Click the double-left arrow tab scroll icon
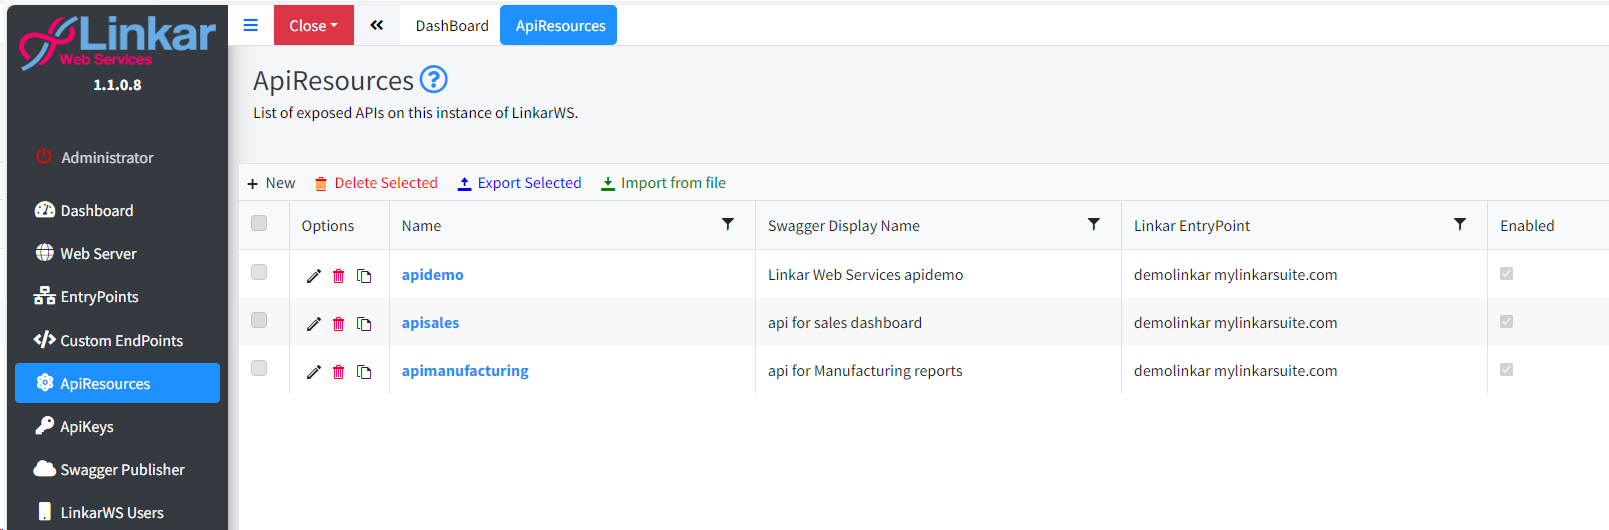Image resolution: width=1609 pixels, height=530 pixels. click(x=376, y=25)
